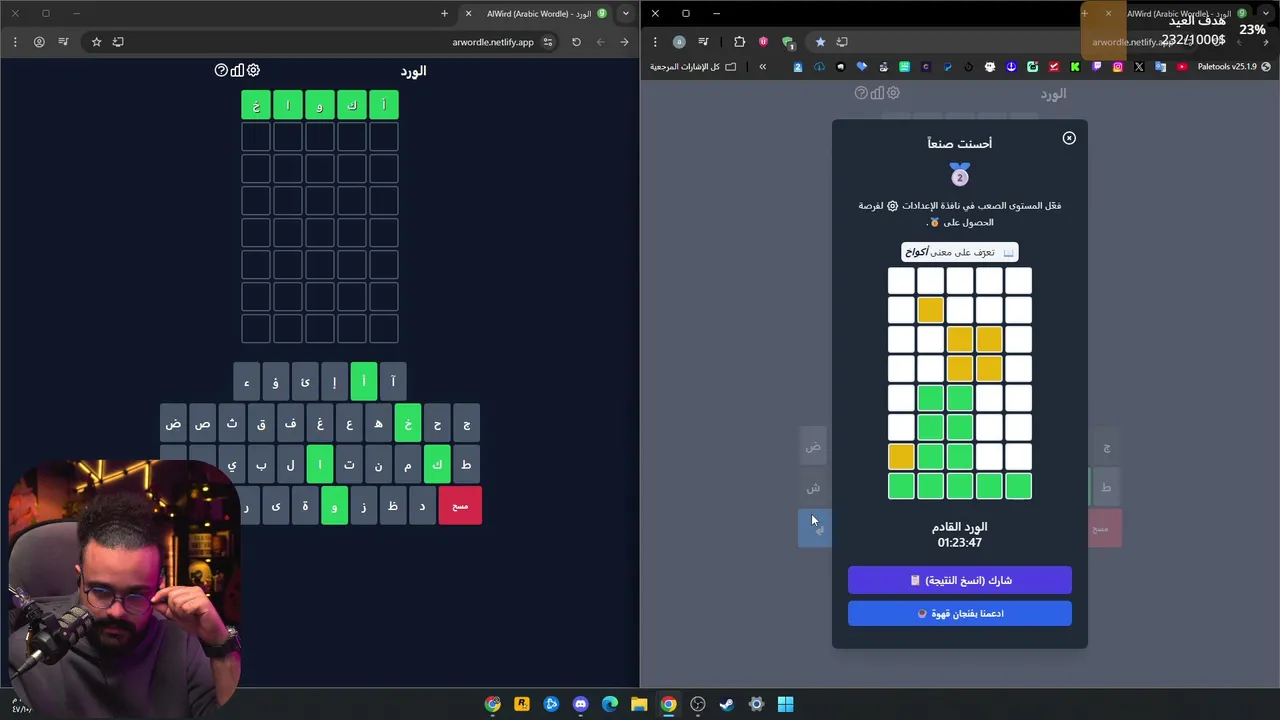The image size is (1280, 720).
Task: Tap the آ key in the top row
Action: point(393,381)
